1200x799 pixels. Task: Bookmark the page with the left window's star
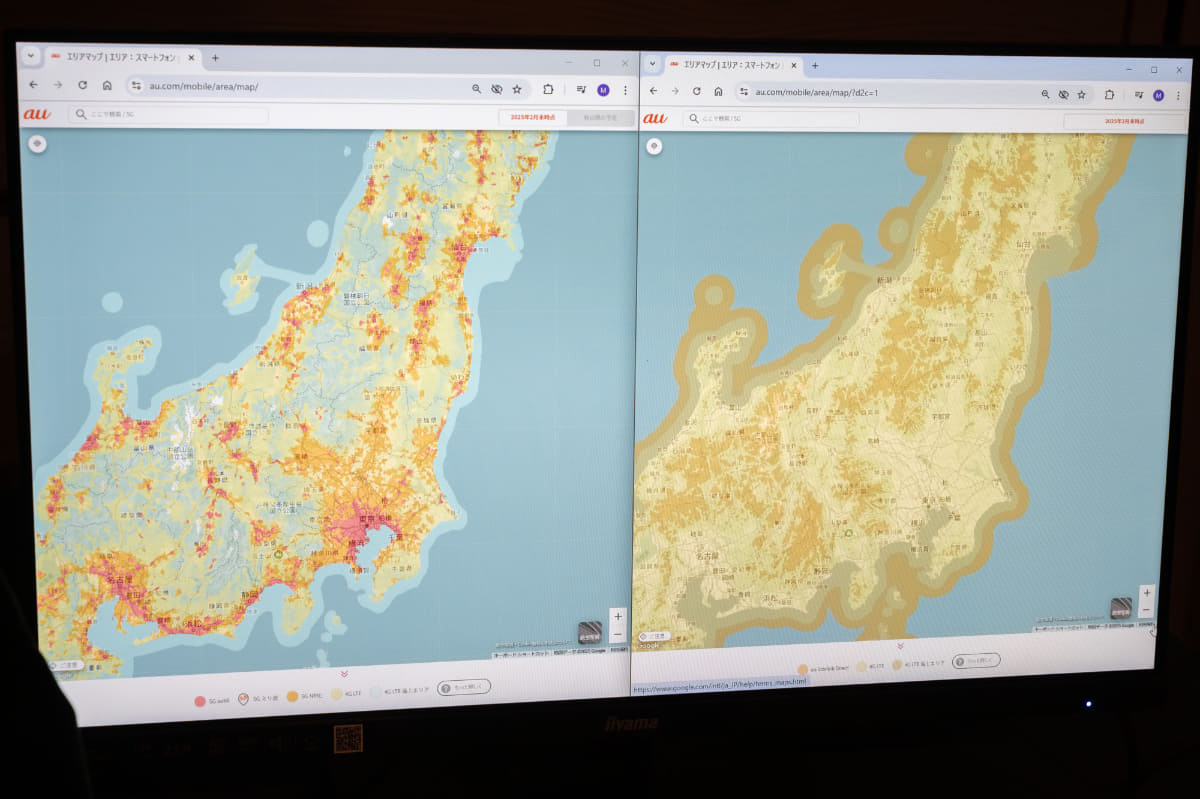tap(517, 89)
